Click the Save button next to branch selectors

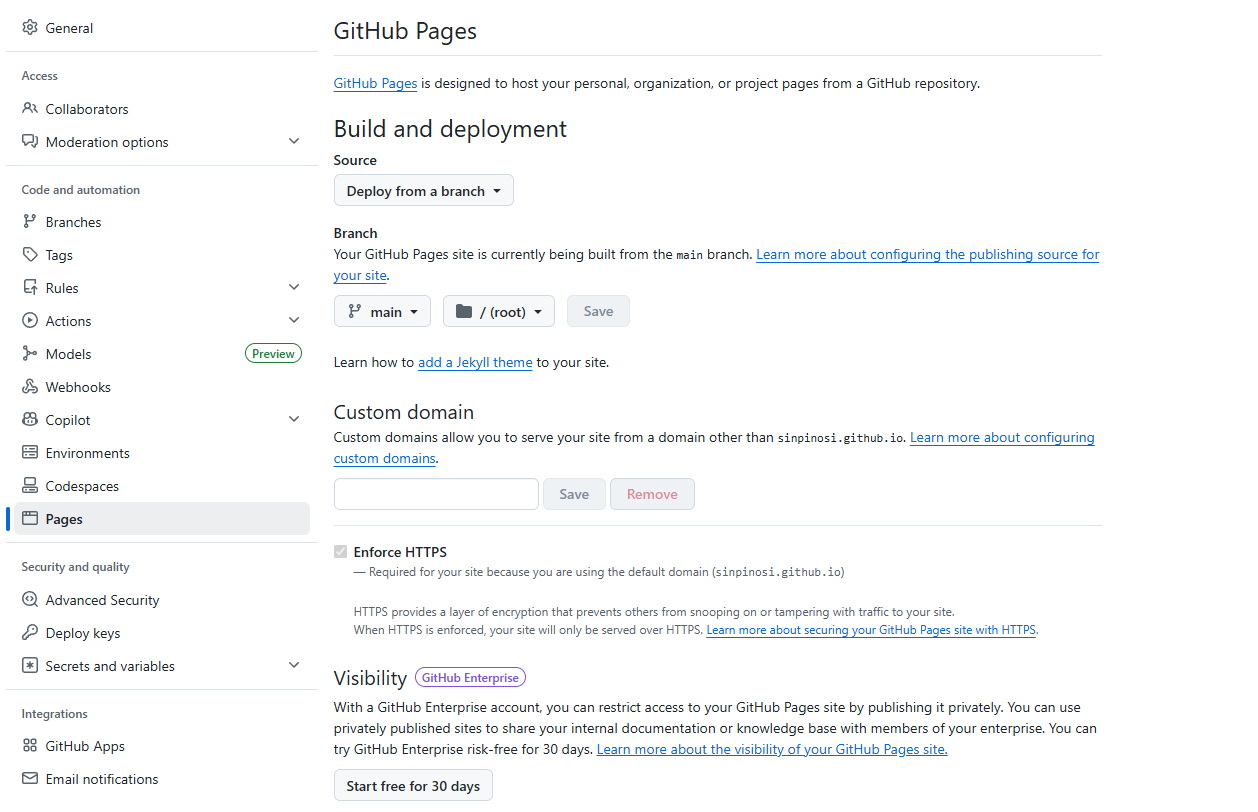598,311
